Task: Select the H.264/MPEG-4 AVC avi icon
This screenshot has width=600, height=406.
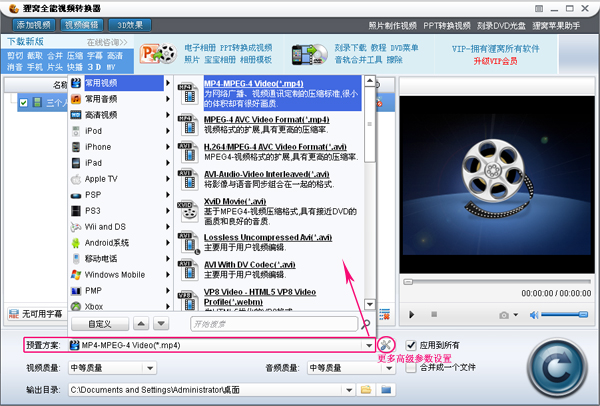Action: [188, 152]
